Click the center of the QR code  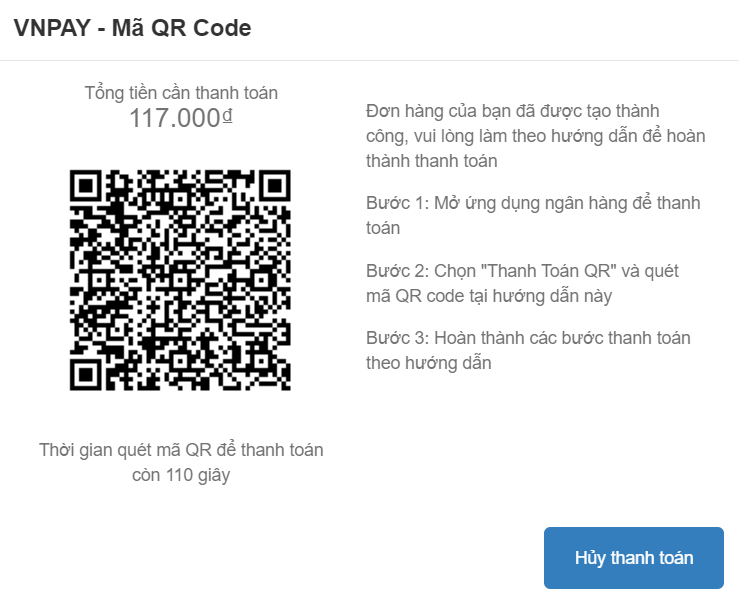180,280
